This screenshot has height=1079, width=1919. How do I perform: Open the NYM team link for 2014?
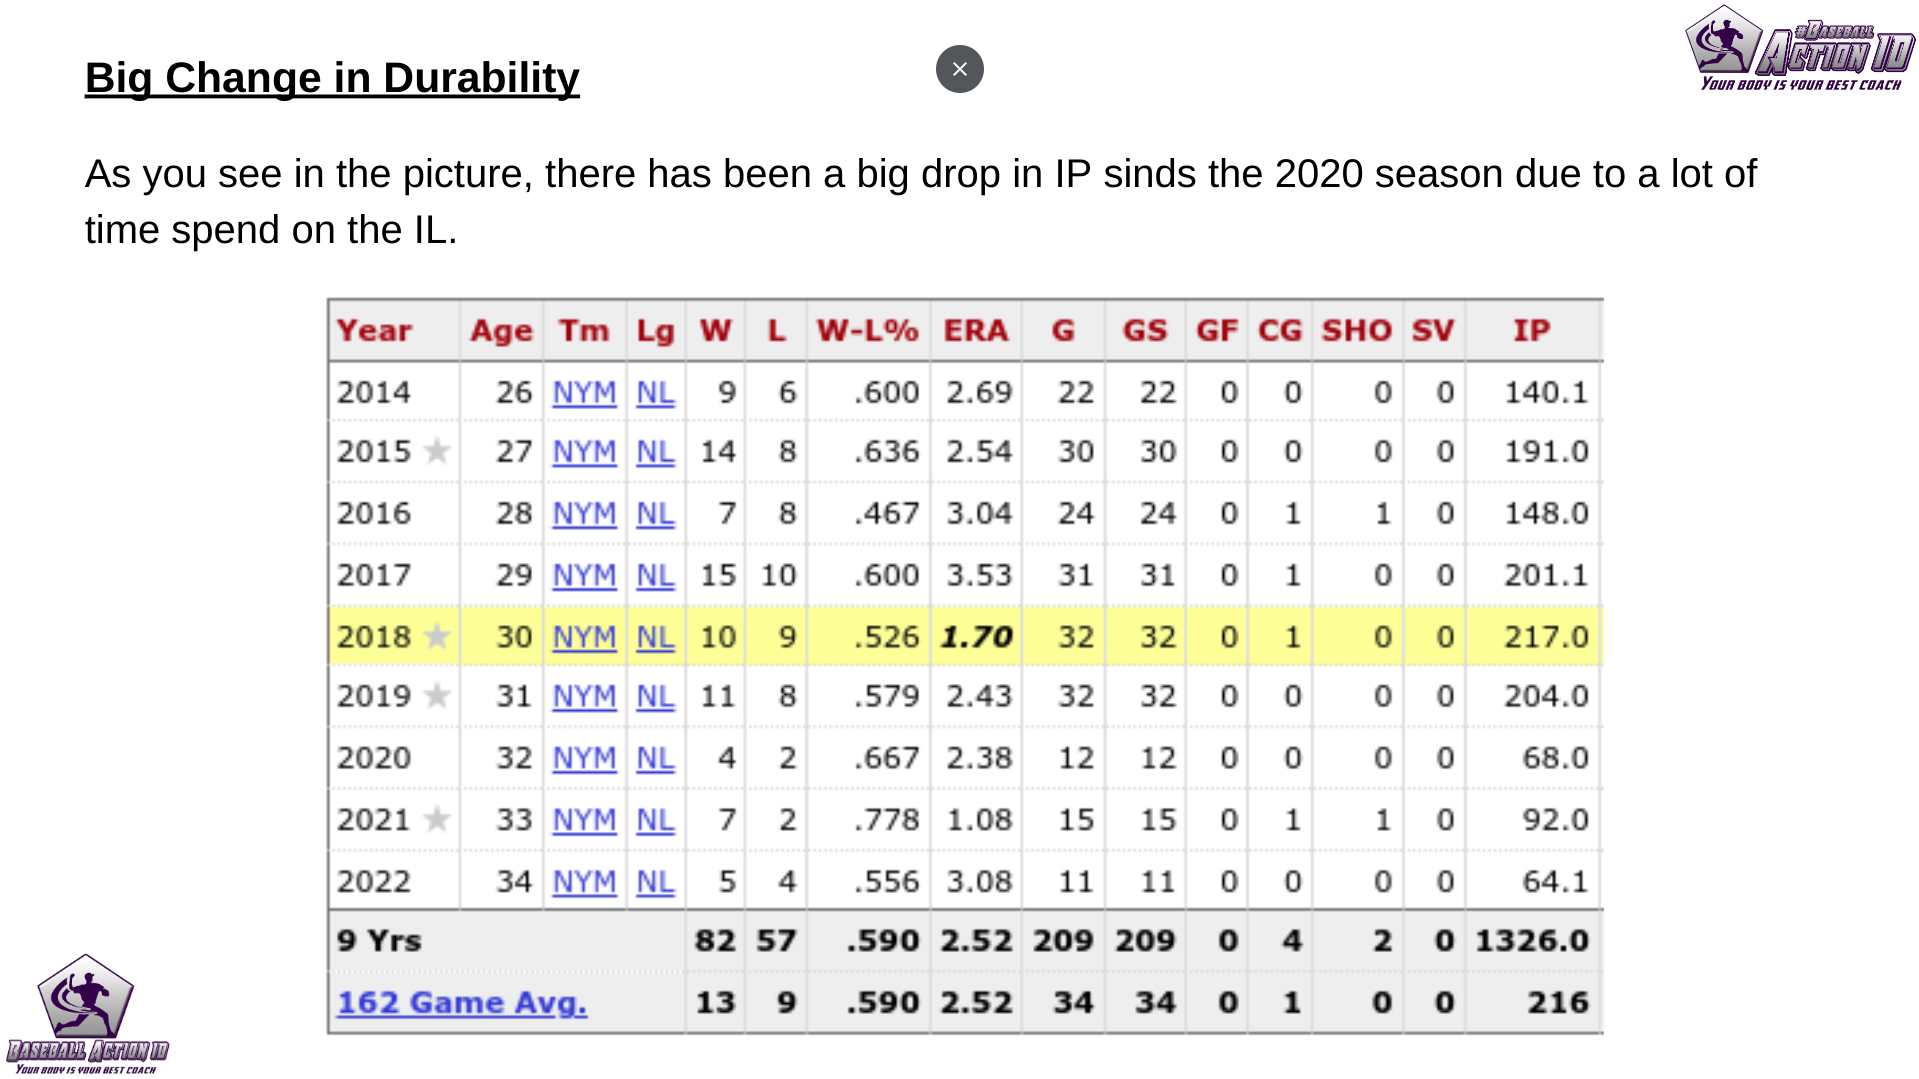[x=584, y=393]
